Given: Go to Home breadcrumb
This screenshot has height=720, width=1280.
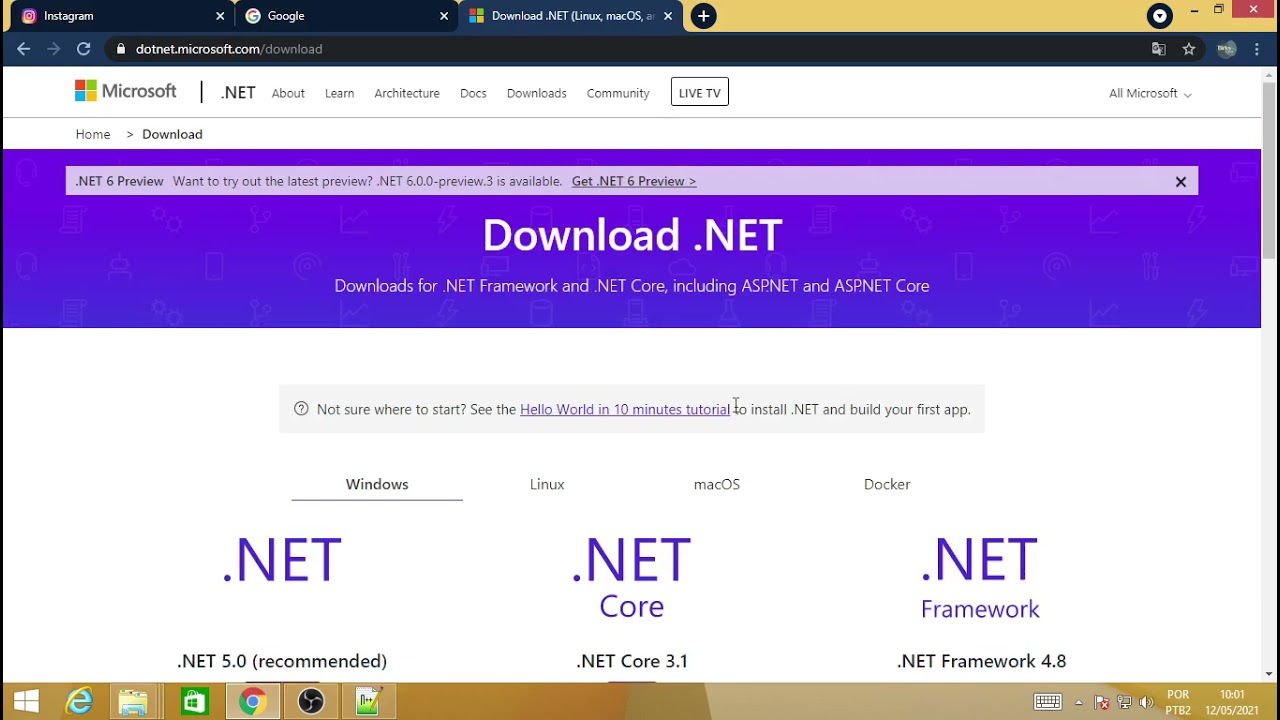Looking at the screenshot, I should coord(93,134).
